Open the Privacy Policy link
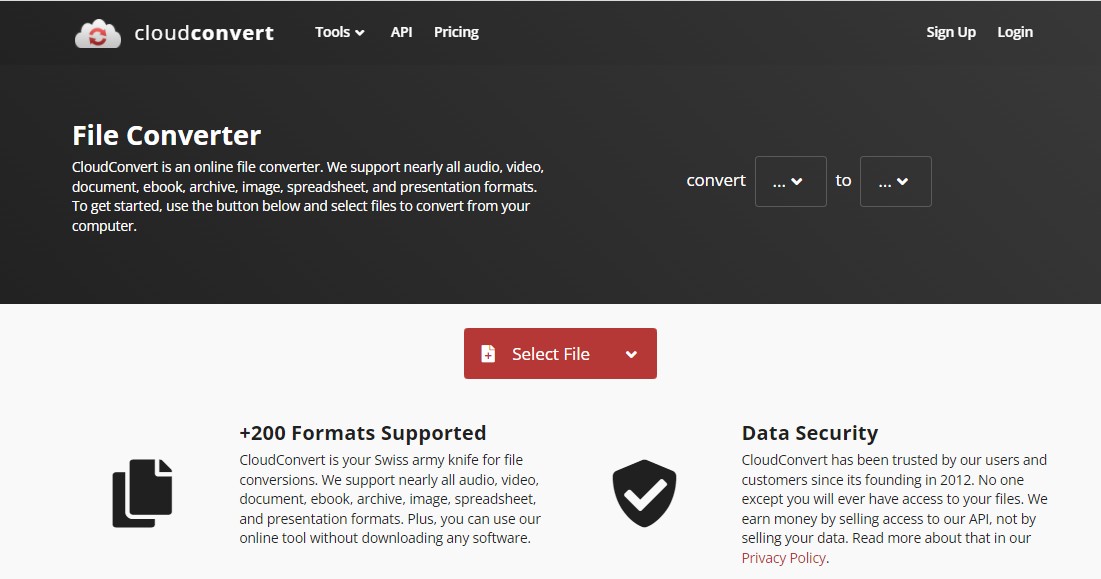The image size is (1101, 579). click(784, 558)
